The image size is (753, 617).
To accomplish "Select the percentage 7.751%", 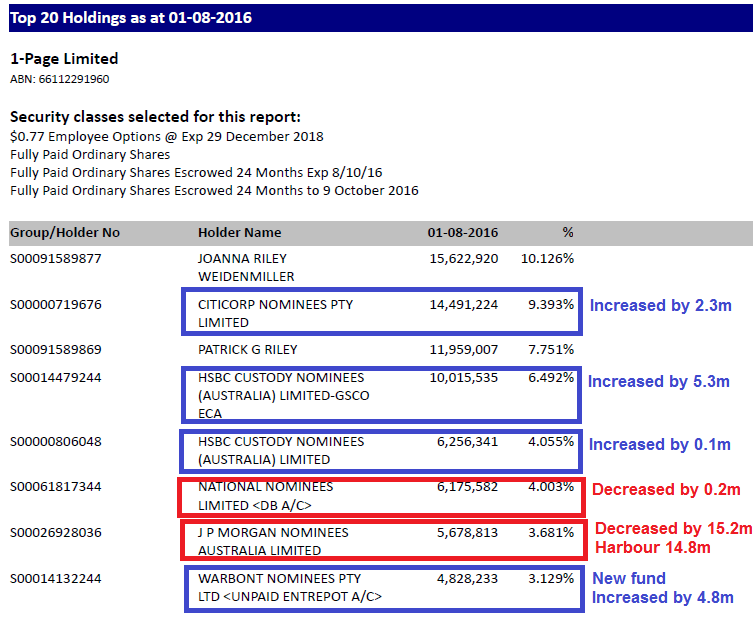I will point(551,350).
